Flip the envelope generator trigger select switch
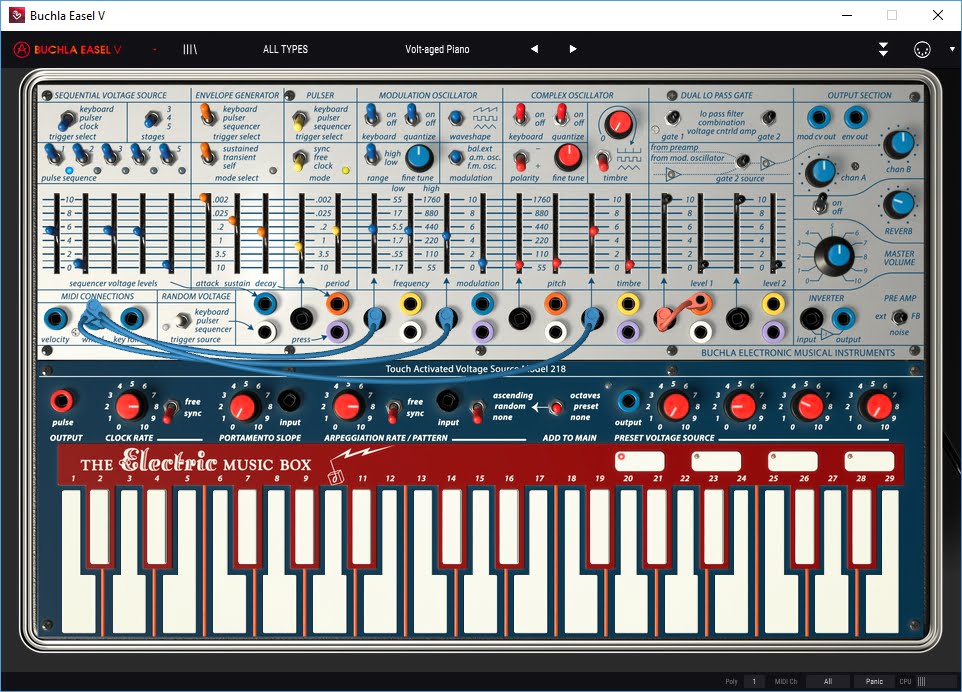Image resolution: width=962 pixels, height=692 pixels. pyautogui.click(x=207, y=115)
